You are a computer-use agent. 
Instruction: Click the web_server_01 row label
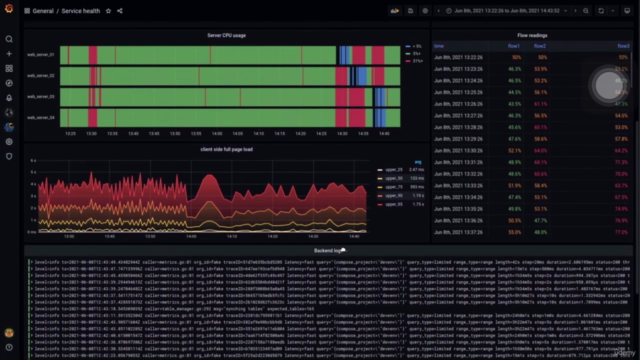click(x=41, y=54)
